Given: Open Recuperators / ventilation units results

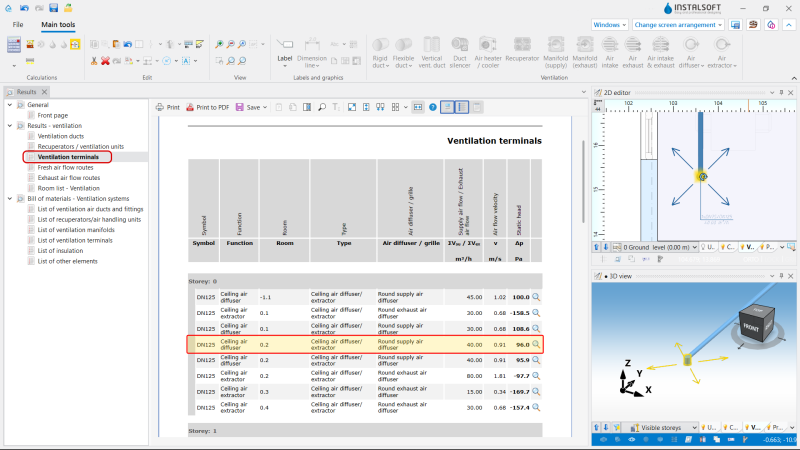Looking at the screenshot, I should click(81, 146).
